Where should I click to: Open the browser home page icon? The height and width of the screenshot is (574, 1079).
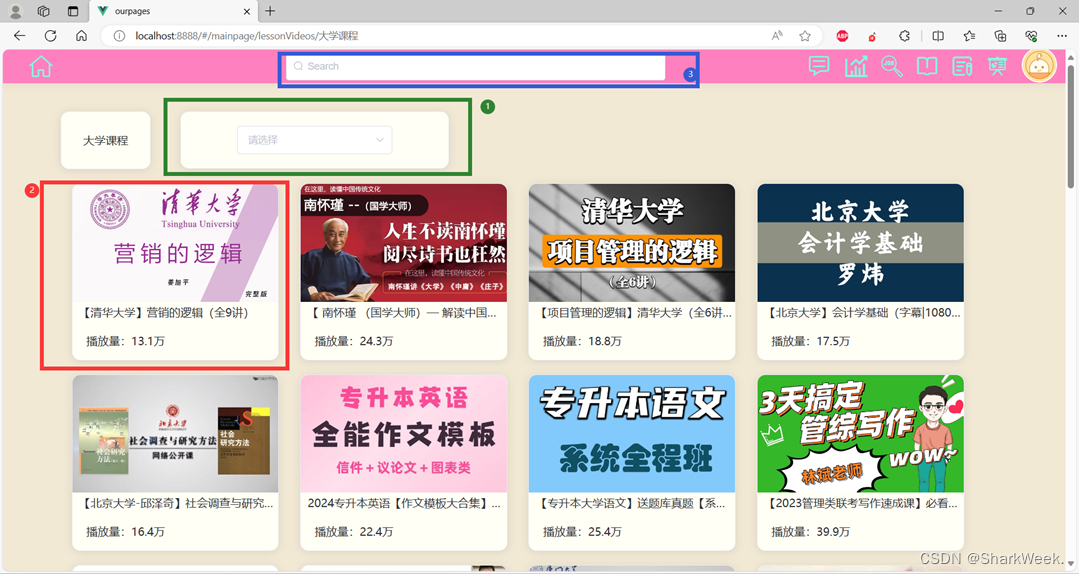(81, 36)
